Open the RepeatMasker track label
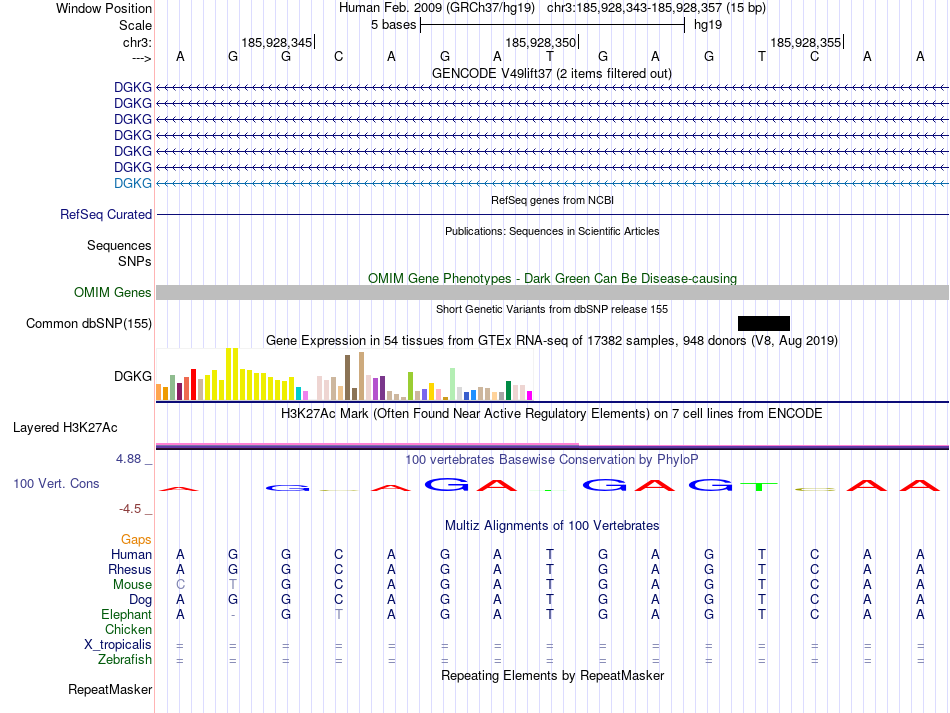Viewport: 950px width, 713px height. coord(110,689)
